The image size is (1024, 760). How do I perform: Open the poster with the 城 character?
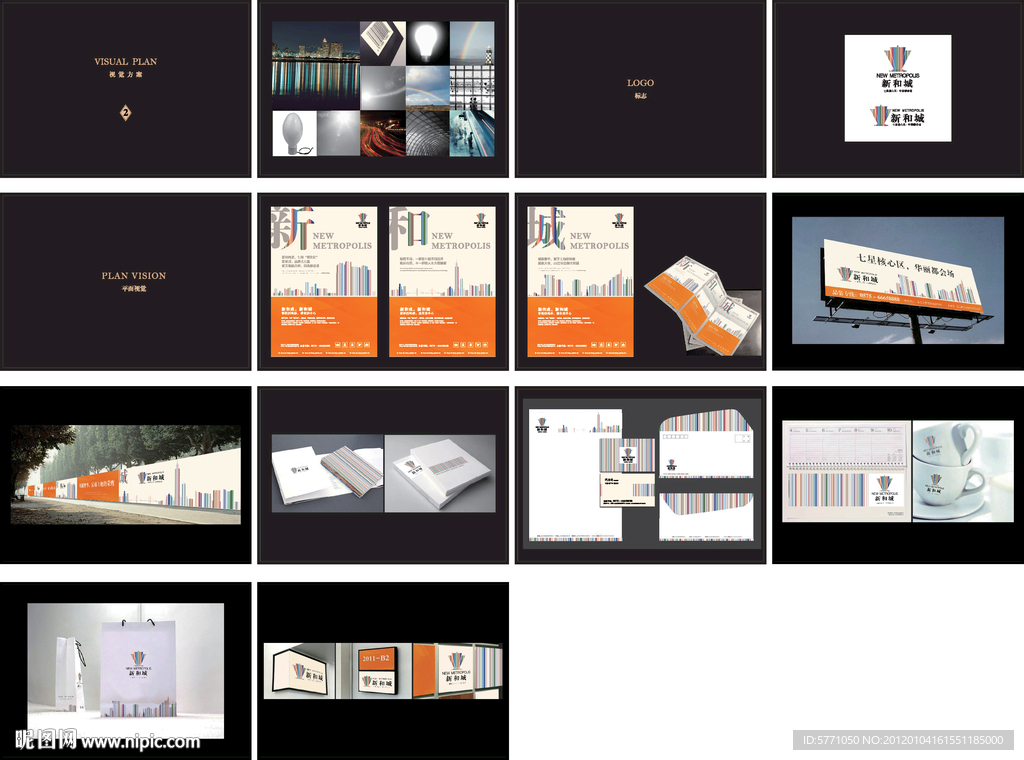pyautogui.click(x=581, y=281)
